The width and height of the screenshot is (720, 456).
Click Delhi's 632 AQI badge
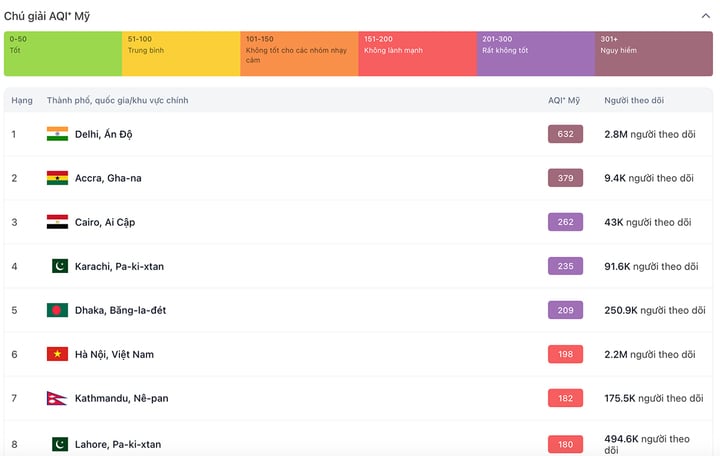click(565, 134)
